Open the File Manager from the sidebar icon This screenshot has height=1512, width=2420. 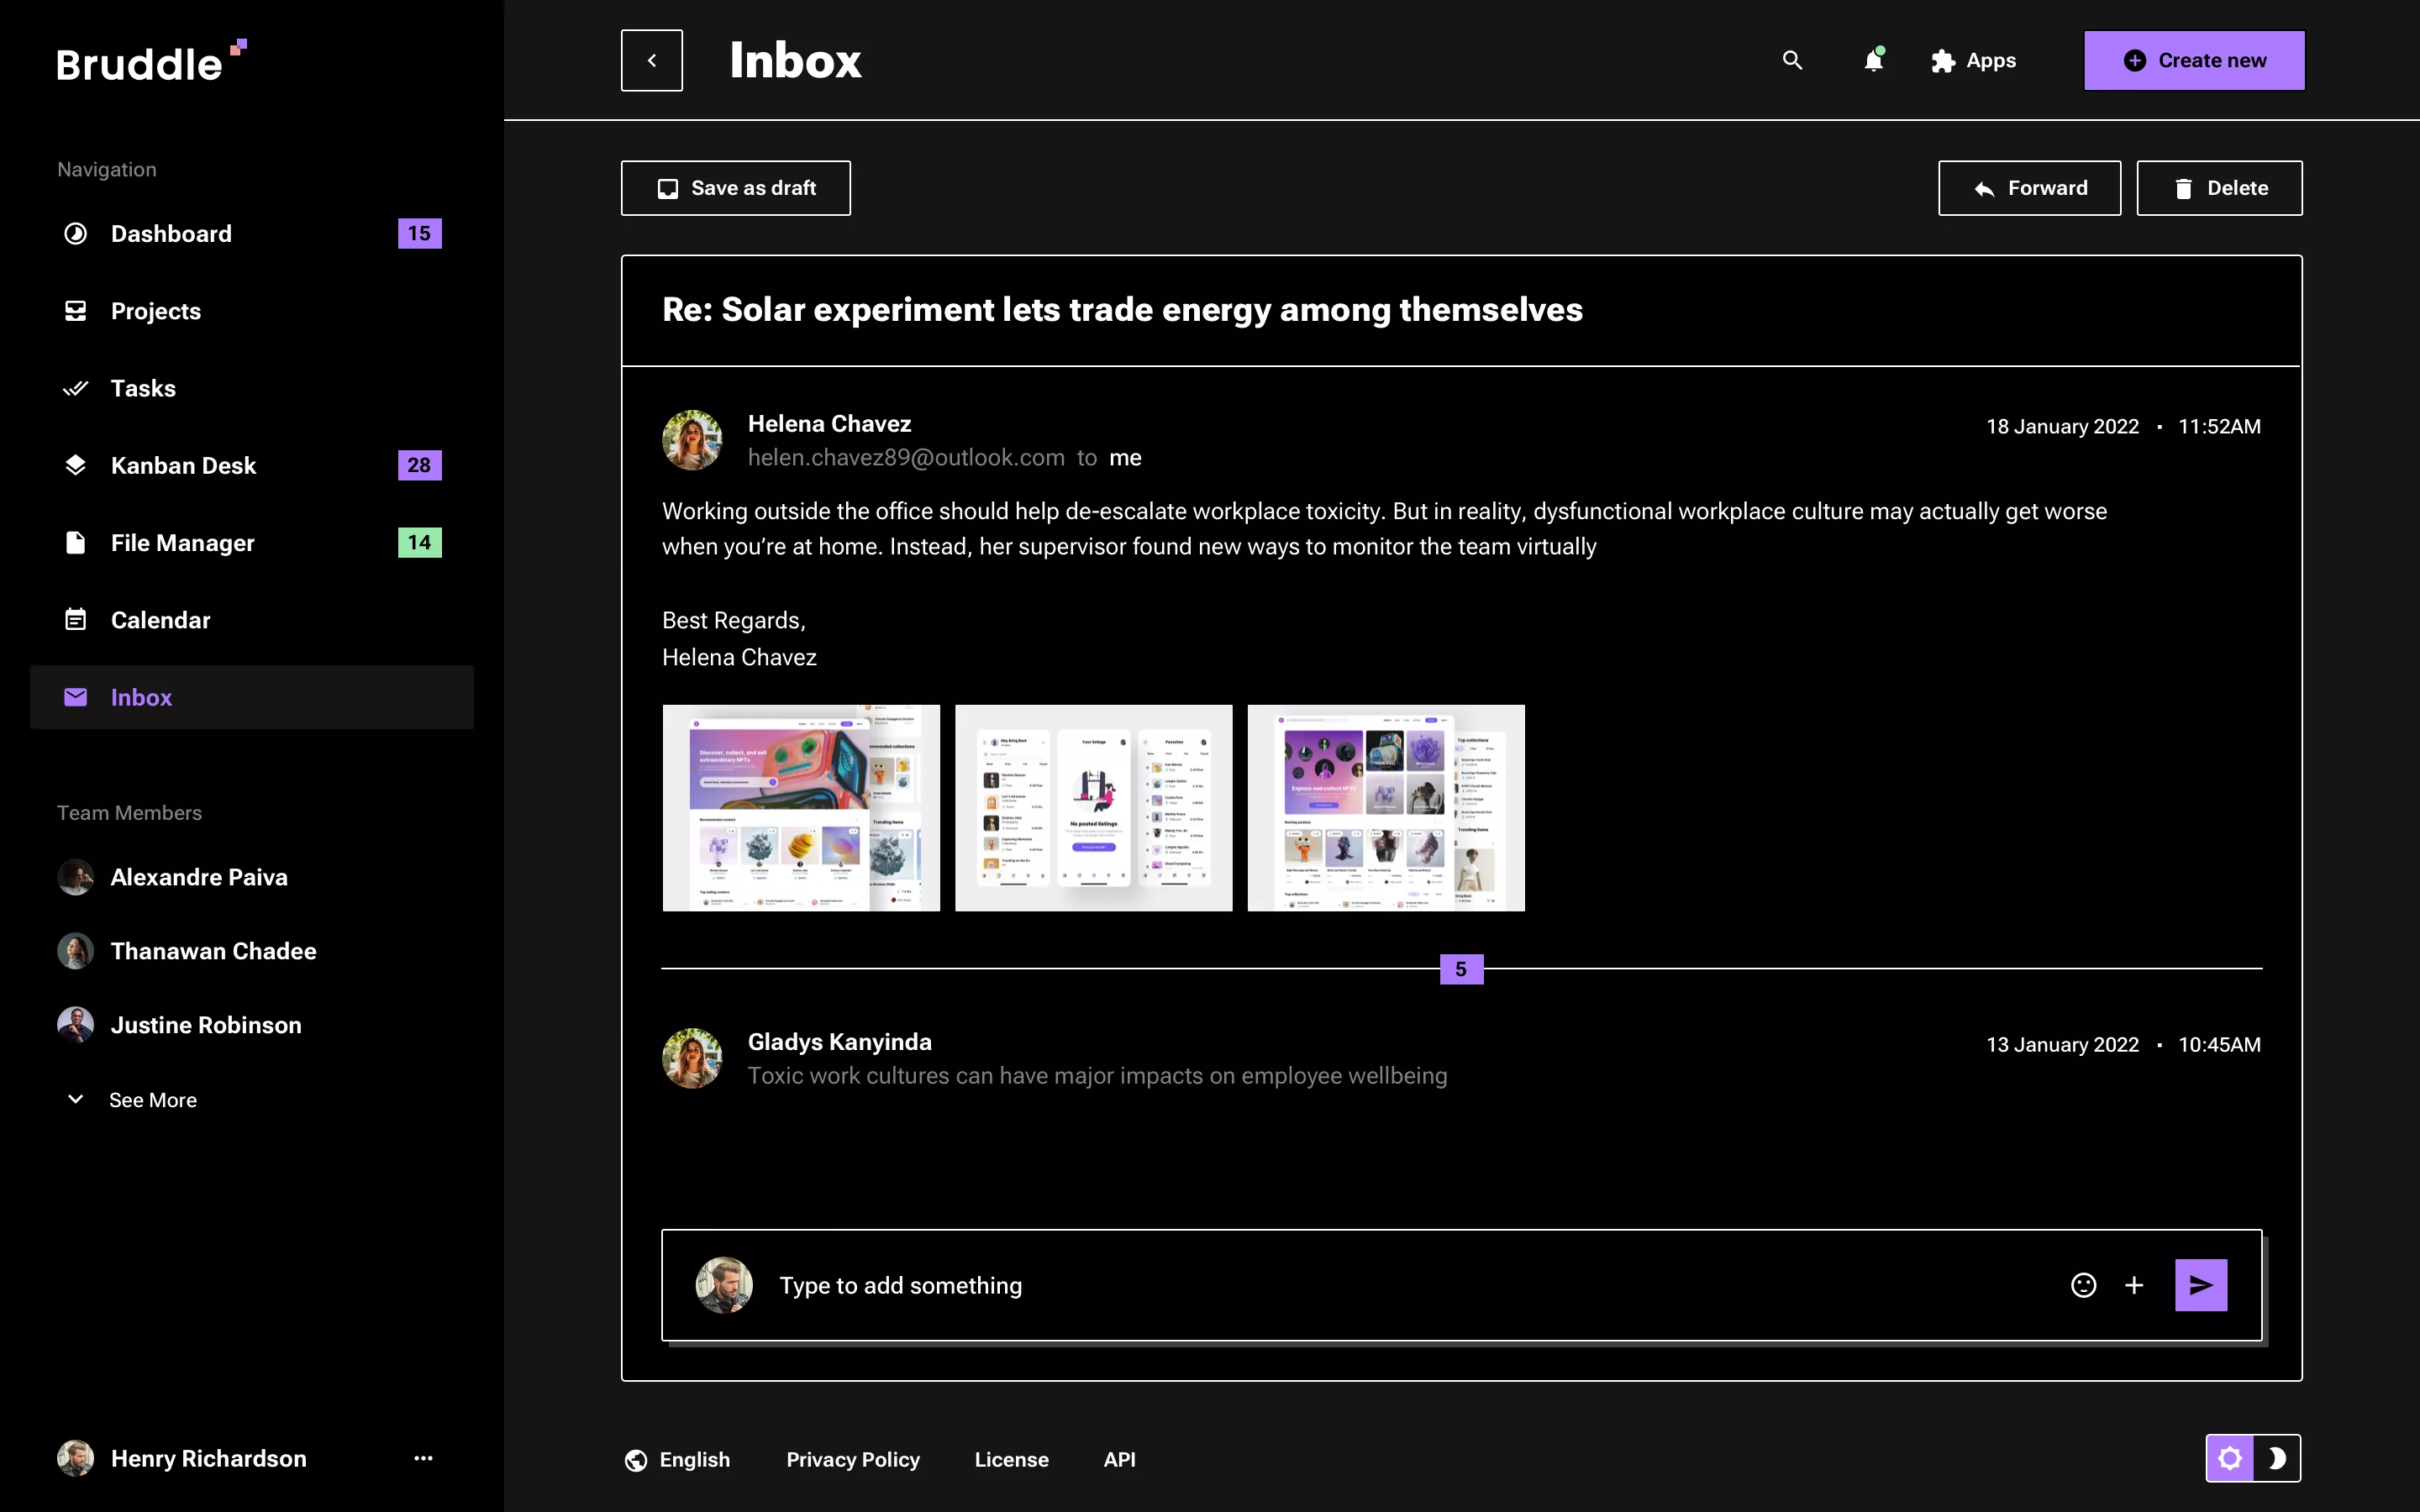(x=76, y=542)
